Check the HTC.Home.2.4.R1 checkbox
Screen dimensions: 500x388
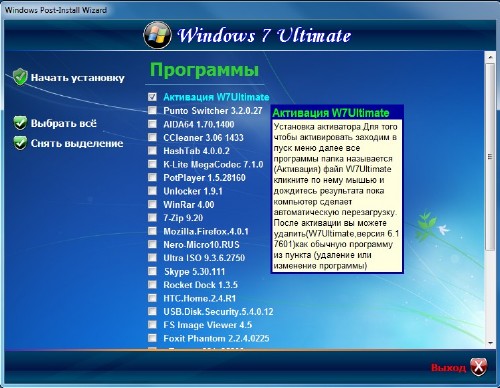point(152,298)
